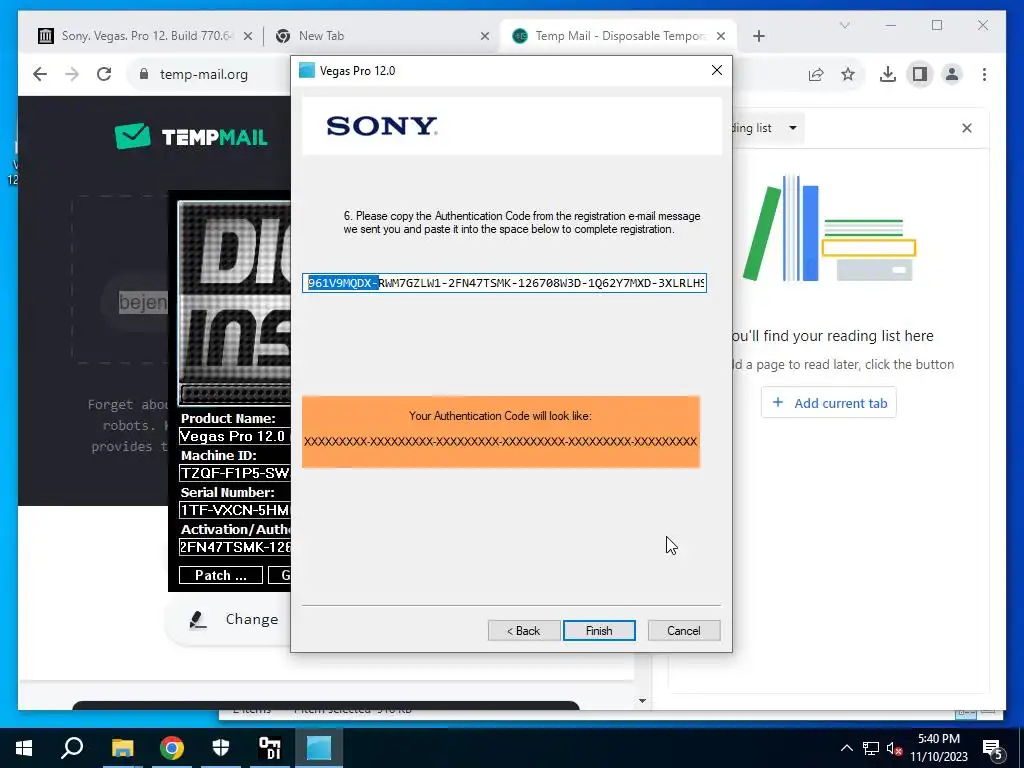
Task: Bookmark this page with the star icon
Action: [x=848, y=74]
